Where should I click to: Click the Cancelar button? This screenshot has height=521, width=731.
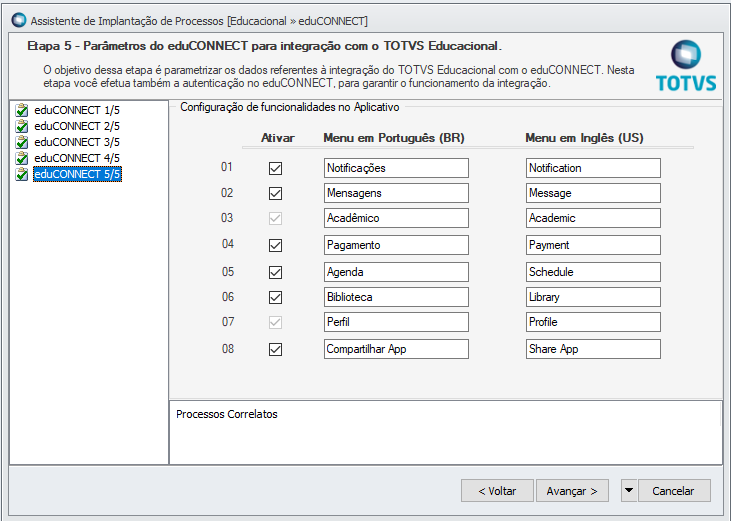click(x=673, y=490)
